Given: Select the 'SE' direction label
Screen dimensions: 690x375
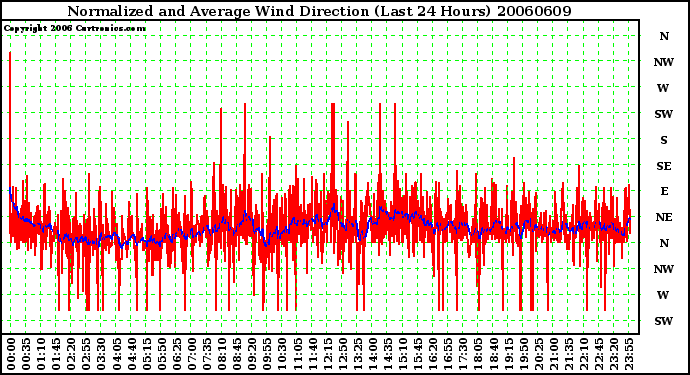Looking at the screenshot, I should click(664, 166).
